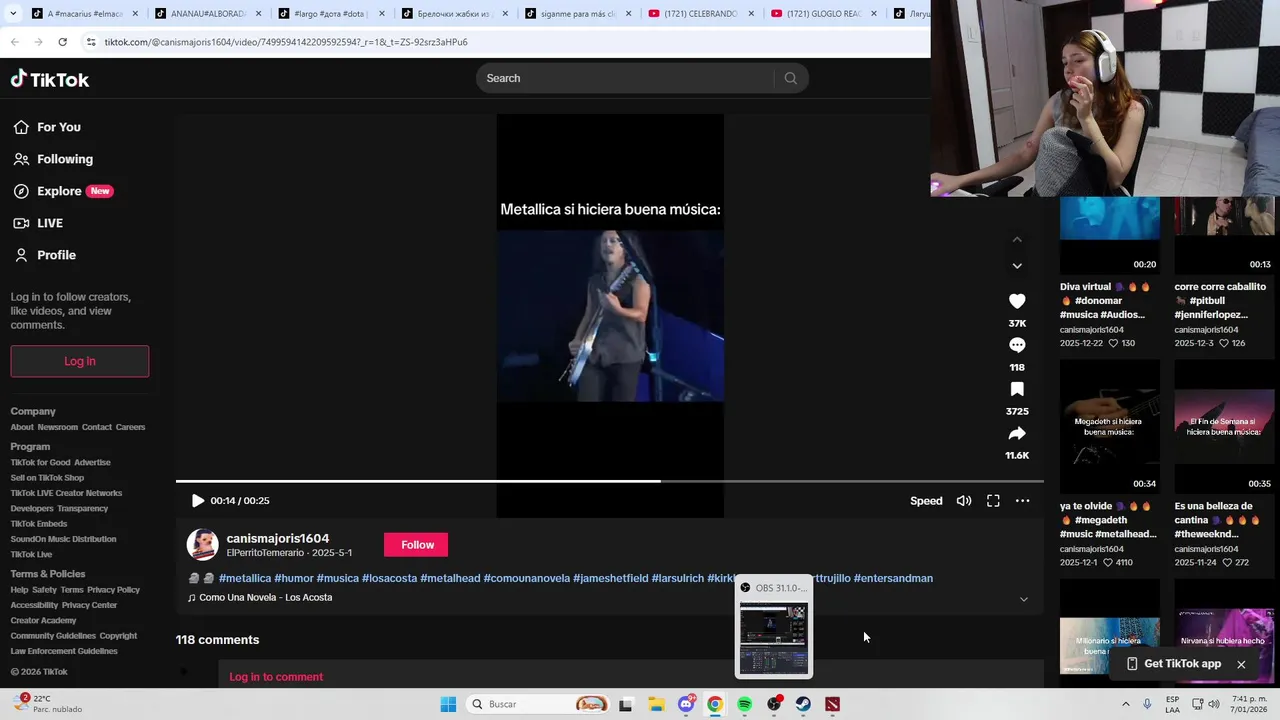1280x720 pixels.
Task: Open the #humor hashtag
Action: coord(294,578)
